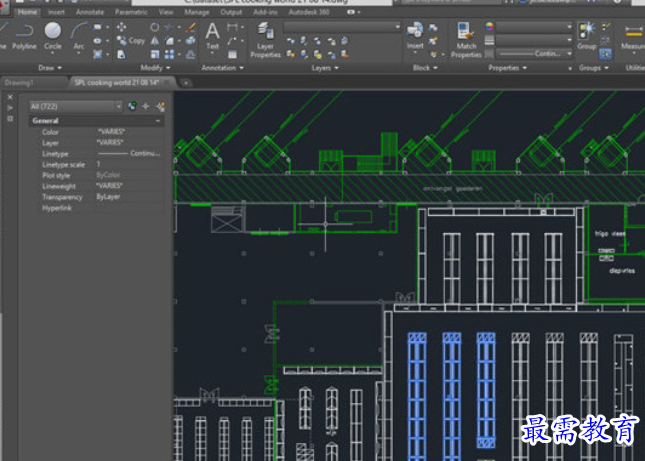Expand the Groups panel dropdown
Image resolution: width=645 pixels, height=461 pixels.
pyautogui.click(x=594, y=68)
